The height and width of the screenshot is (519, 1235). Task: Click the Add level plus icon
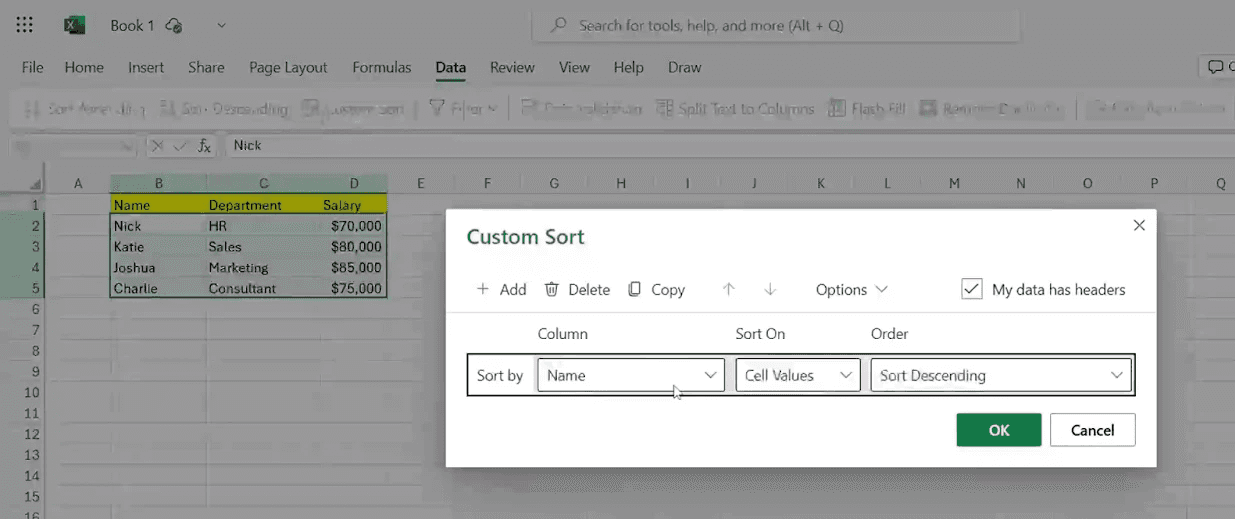tap(483, 289)
